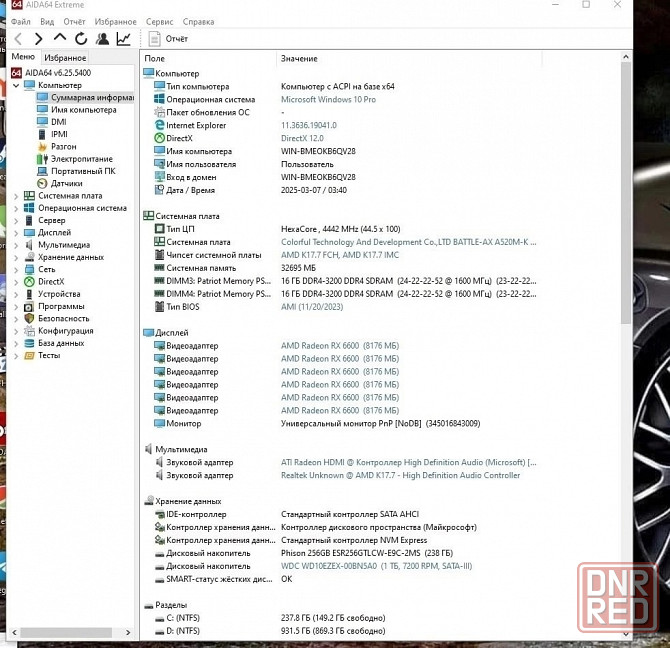Refresh the AIDA64 page
The height and width of the screenshot is (648, 670).
click(81, 39)
